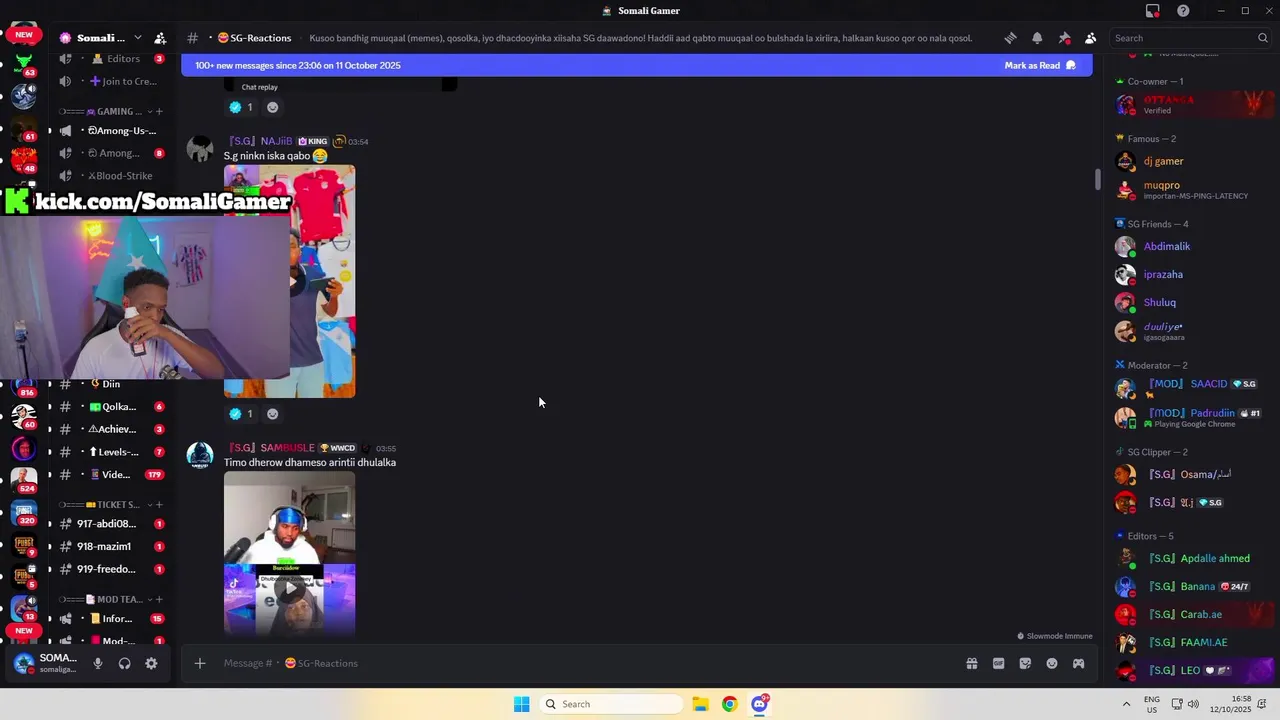
Task: Open File Explorer on taskbar
Action: click(700, 704)
